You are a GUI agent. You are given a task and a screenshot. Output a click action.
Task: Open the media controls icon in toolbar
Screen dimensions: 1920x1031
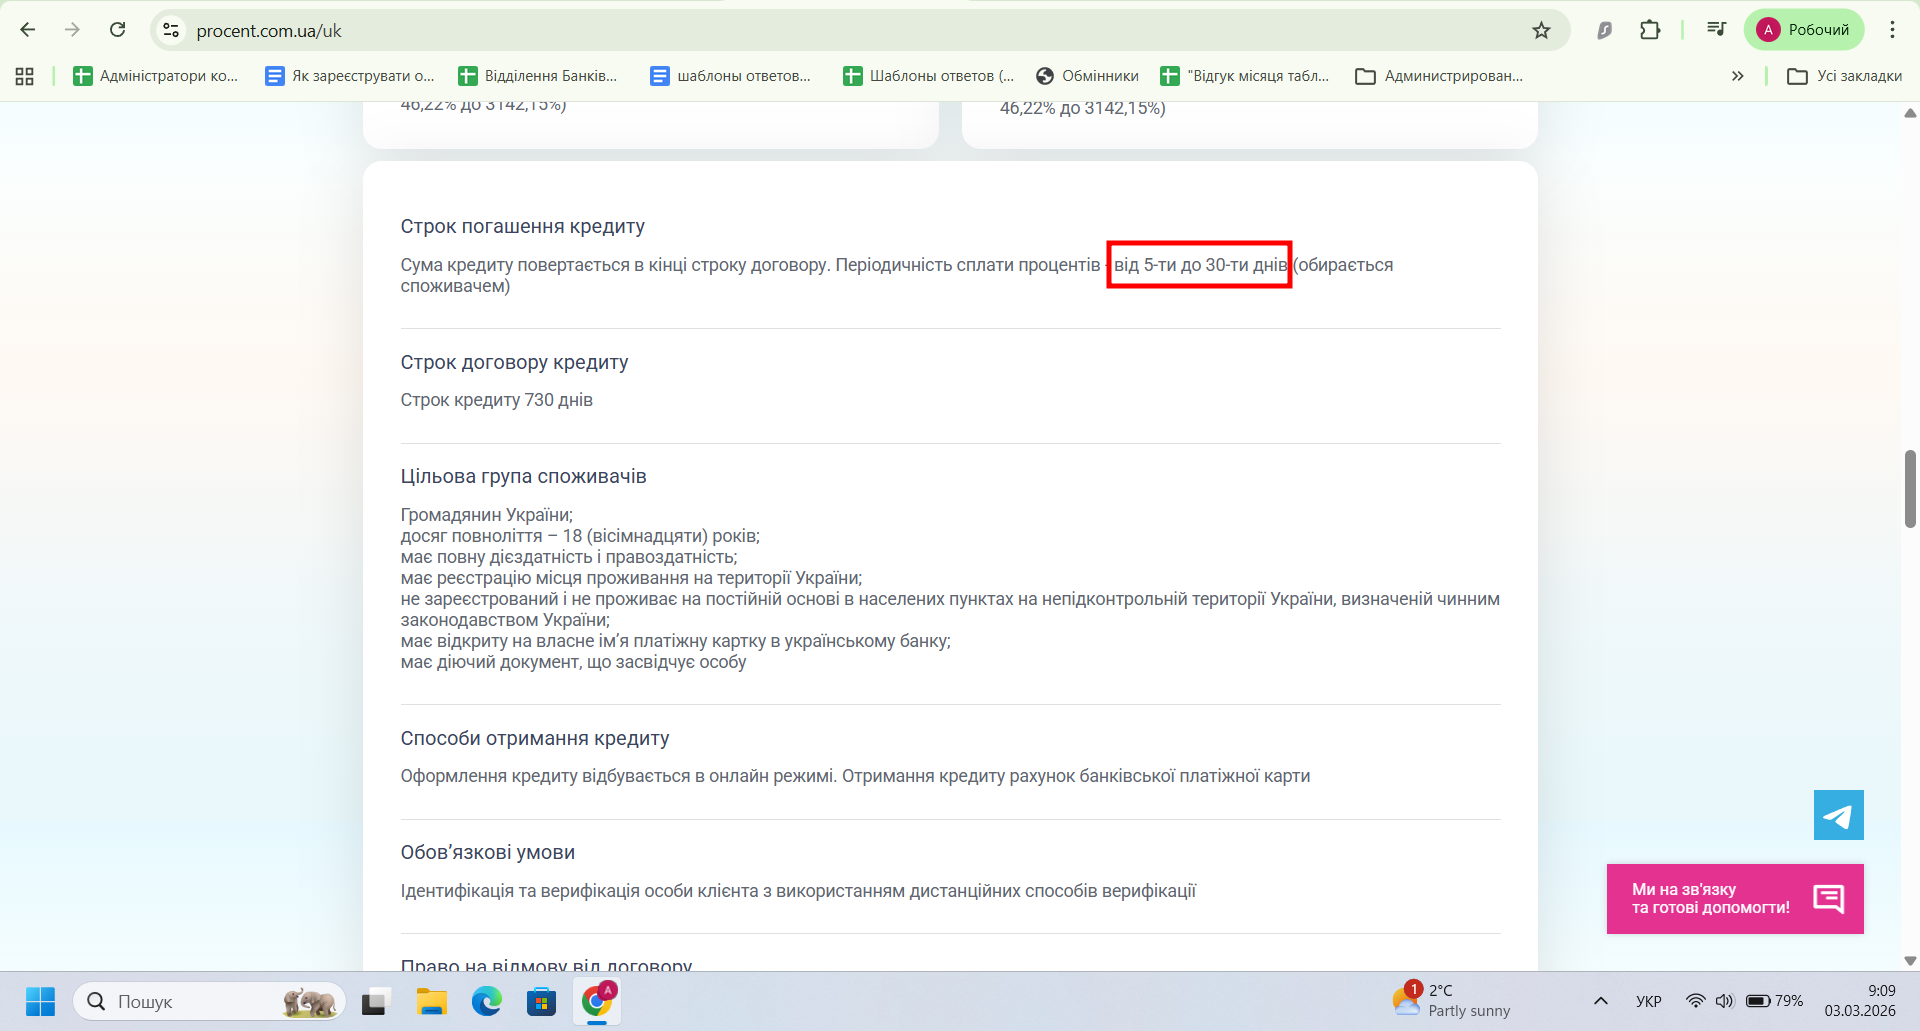1716,30
